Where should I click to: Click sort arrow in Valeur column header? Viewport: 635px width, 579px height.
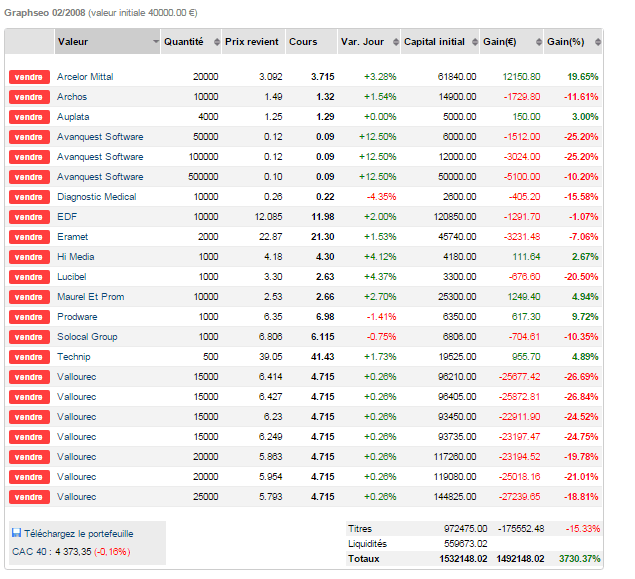coord(155,42)
